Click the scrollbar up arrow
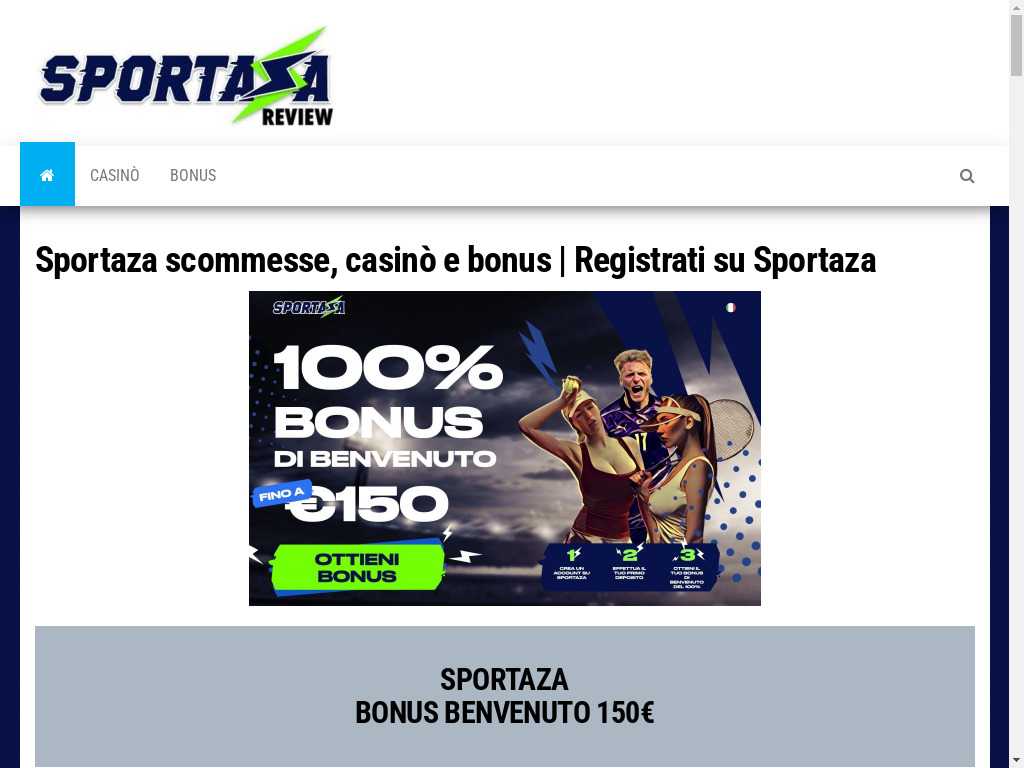1024x768 pixels. [x=1016, y=6]
